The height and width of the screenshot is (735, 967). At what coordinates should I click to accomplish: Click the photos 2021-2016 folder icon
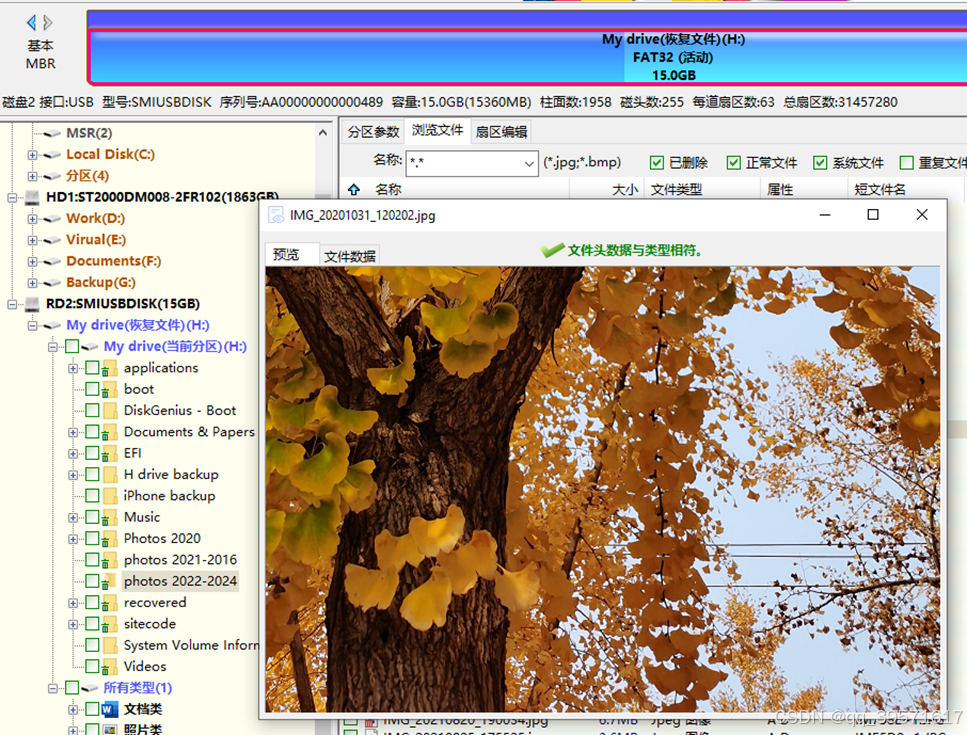pyautogui.click(x=110, y=560)
